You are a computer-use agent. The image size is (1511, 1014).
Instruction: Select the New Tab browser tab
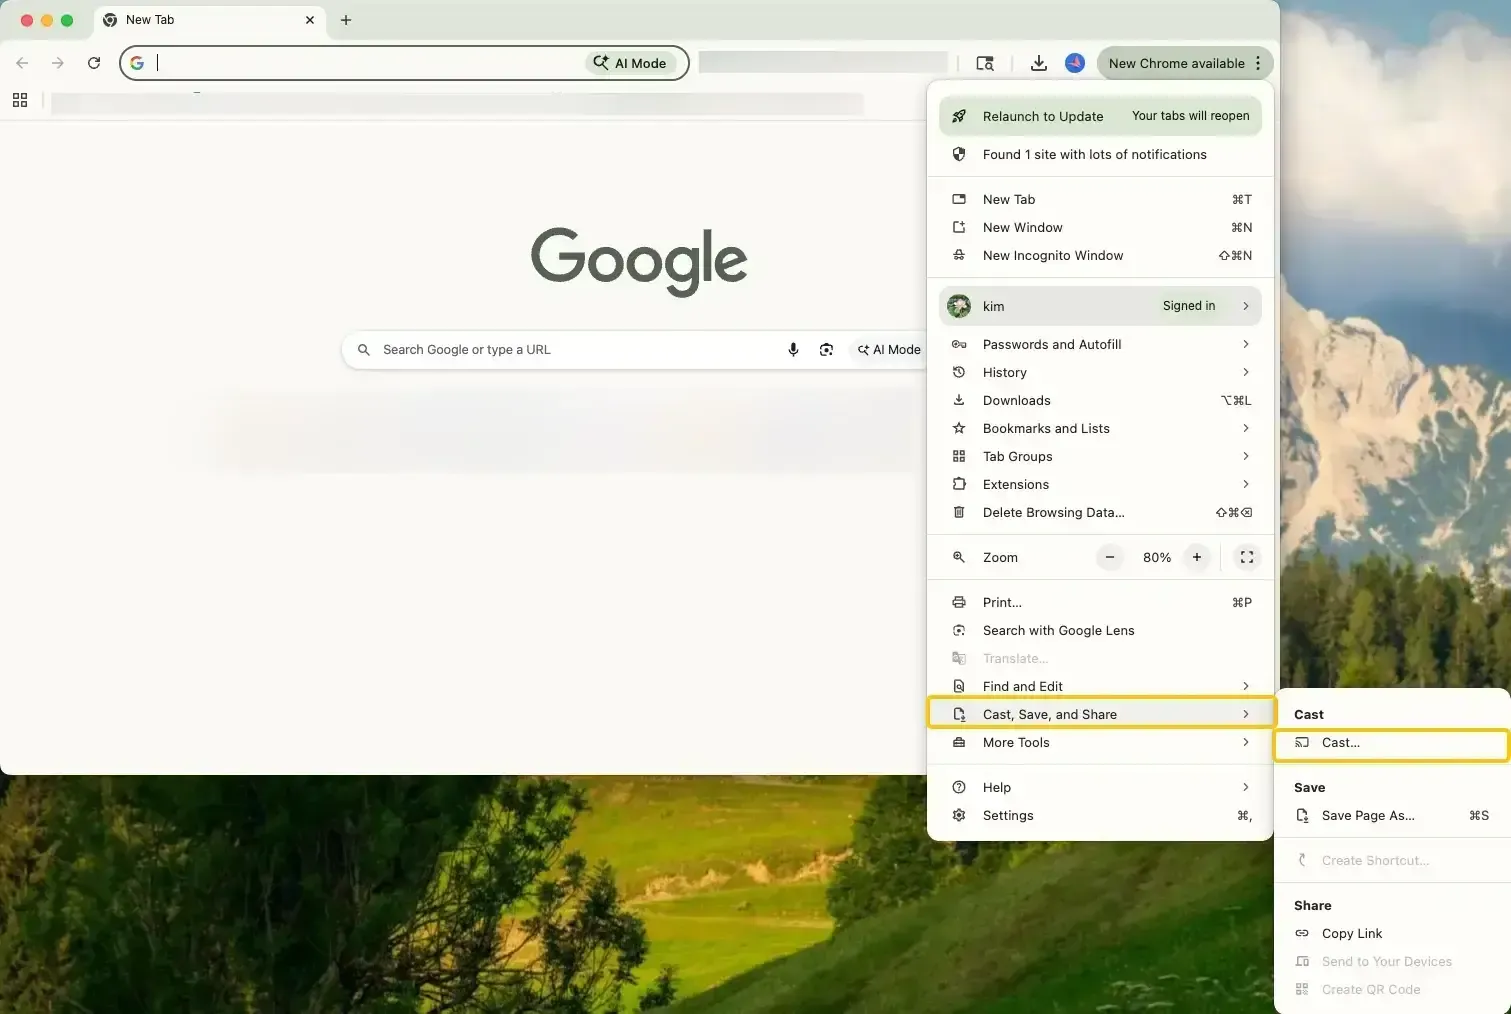click(x=210, y=20)
